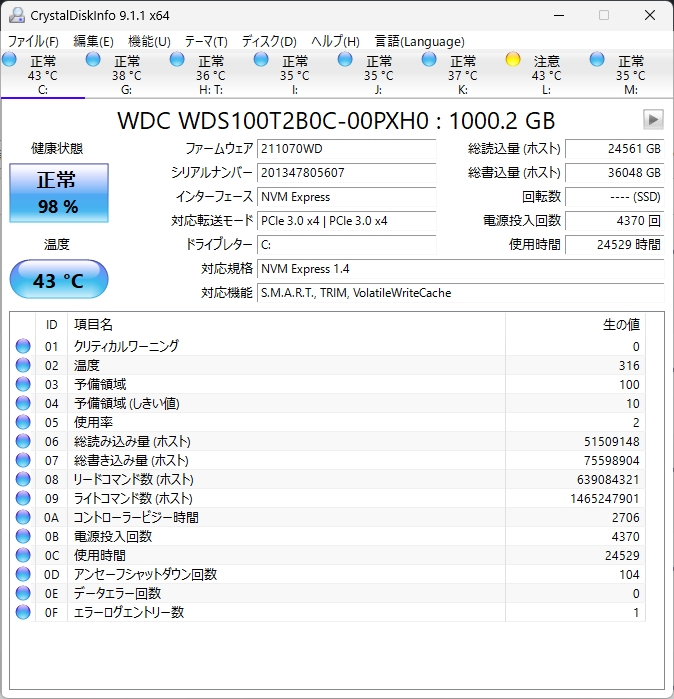Select the raw value 1465247901

tap(605, 498)
